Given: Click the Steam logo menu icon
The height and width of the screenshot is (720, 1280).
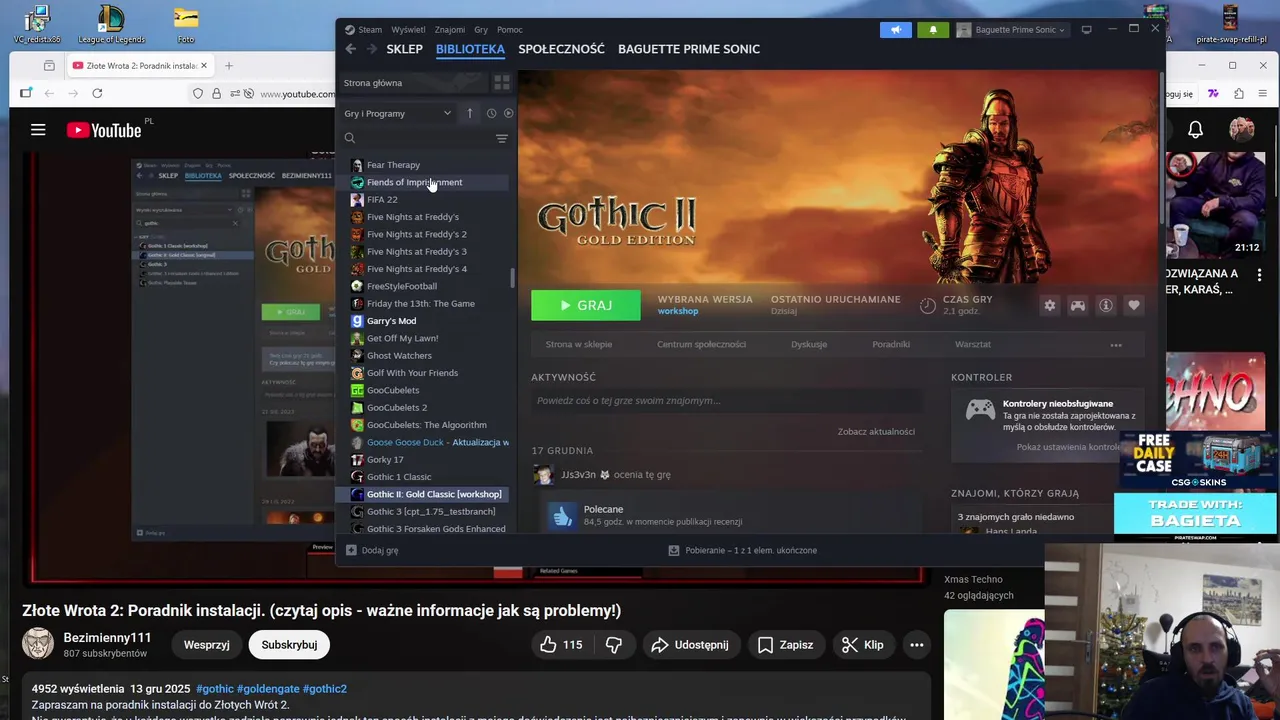Looking at the screenshot, I should [349, 30].
